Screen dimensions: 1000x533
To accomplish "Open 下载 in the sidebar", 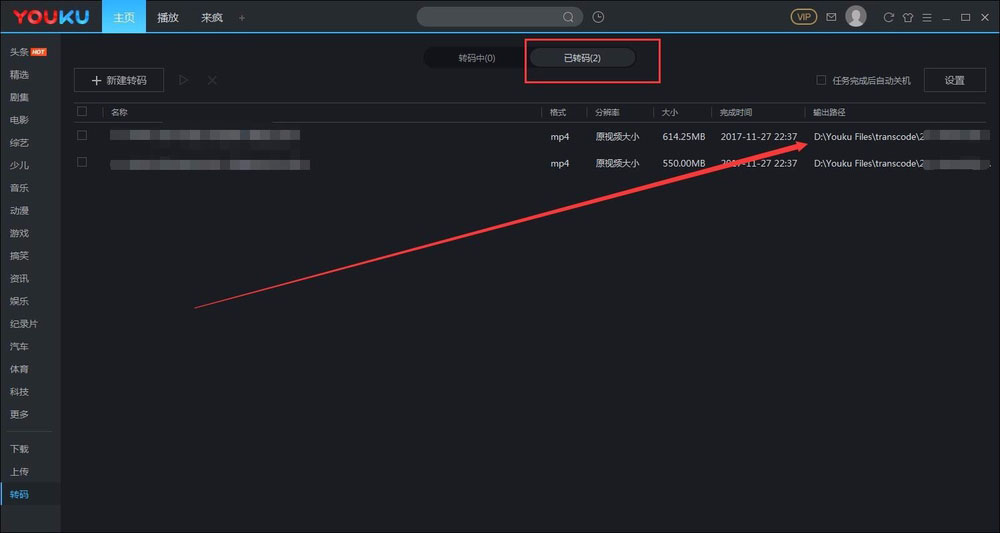I will tap(19, 449).
